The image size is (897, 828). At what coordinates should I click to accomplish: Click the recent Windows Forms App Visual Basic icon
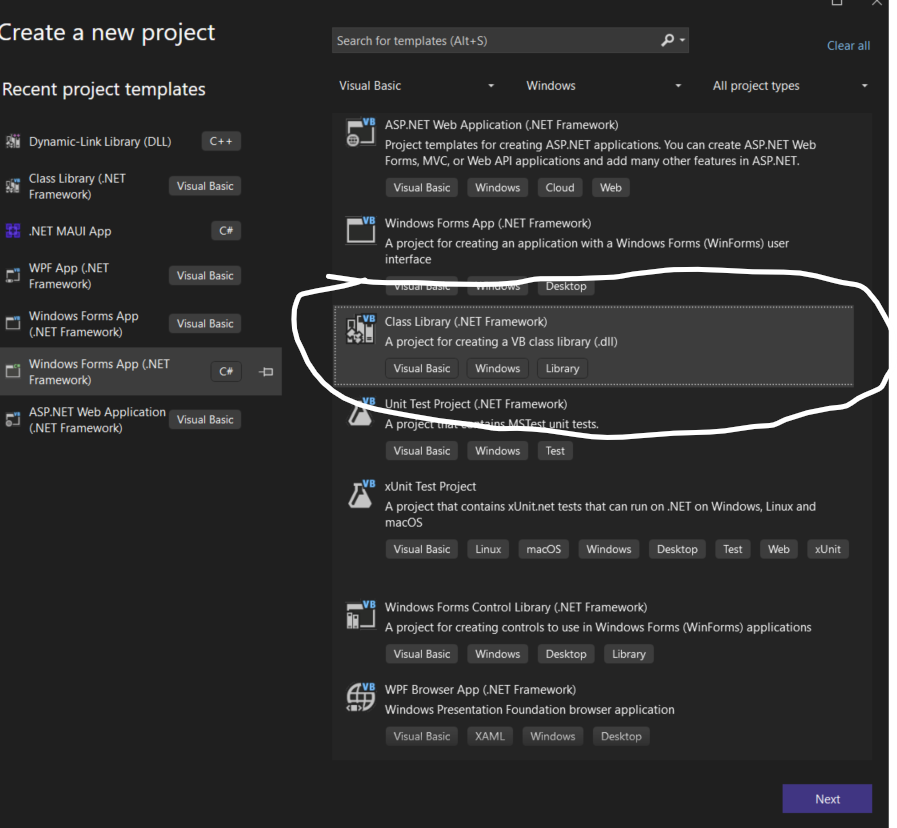13,323
